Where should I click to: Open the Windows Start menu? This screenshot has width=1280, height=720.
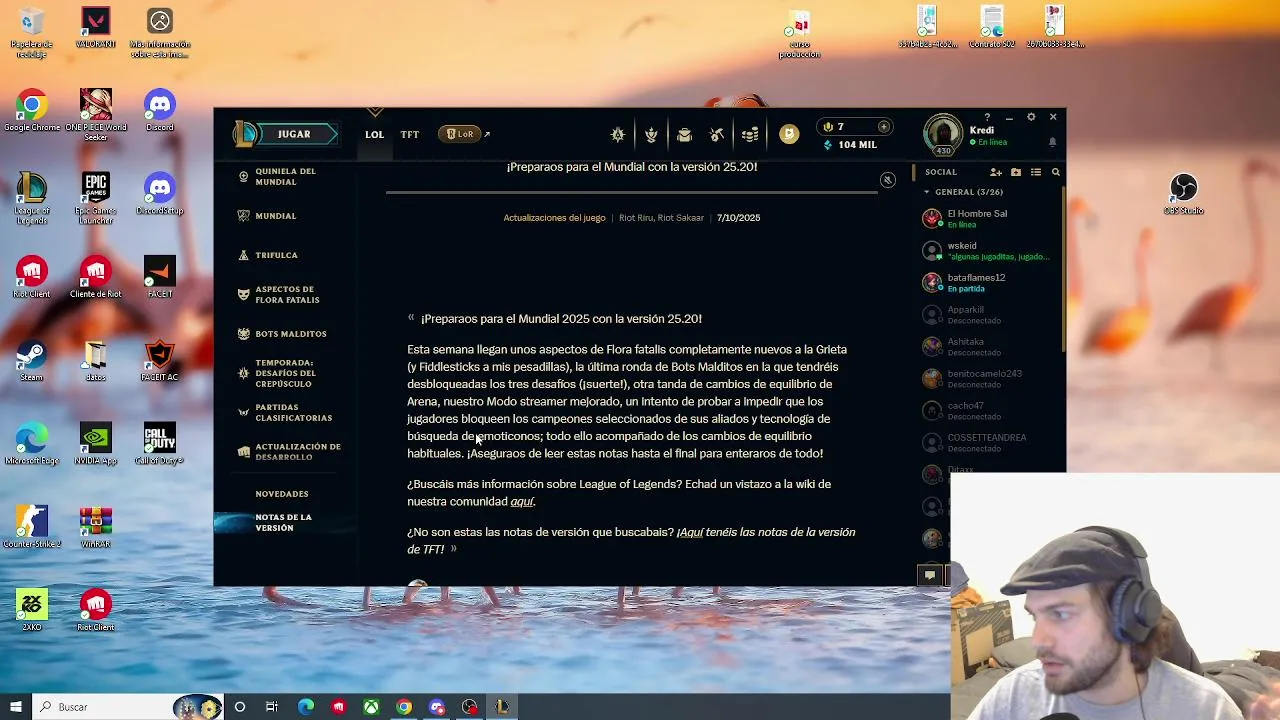coord(15,707)
